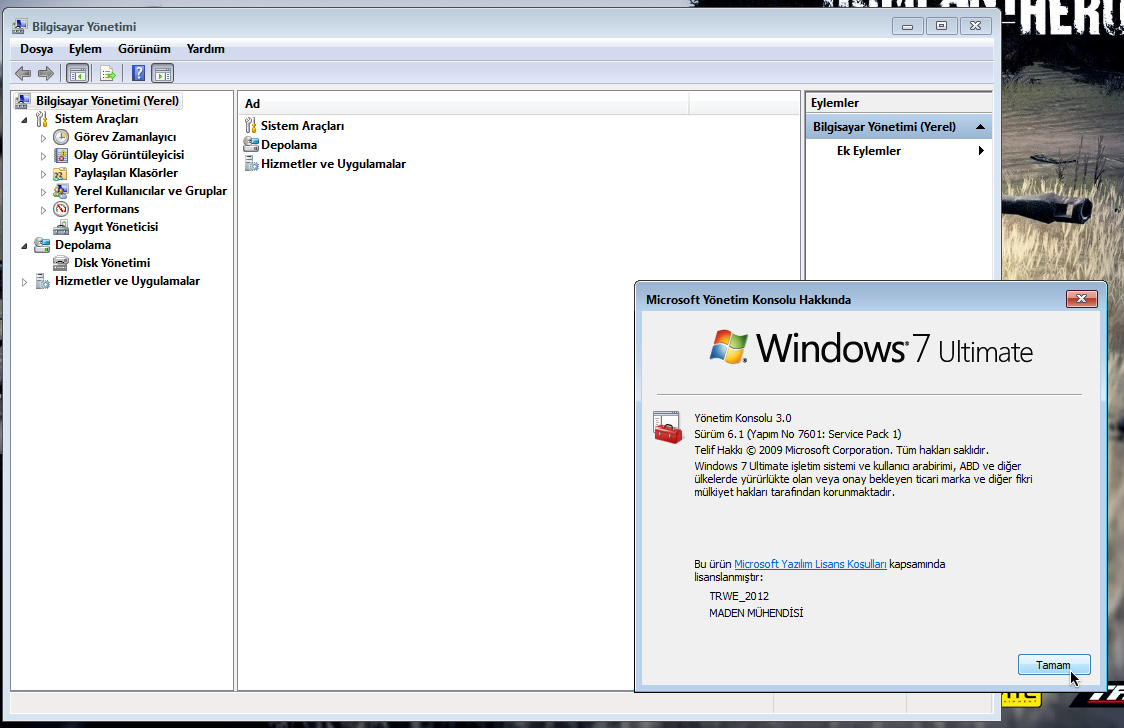Minimize the Bilgisayar Yönetimi window
The image size is (1124, 728).
[x=908, y=27]
